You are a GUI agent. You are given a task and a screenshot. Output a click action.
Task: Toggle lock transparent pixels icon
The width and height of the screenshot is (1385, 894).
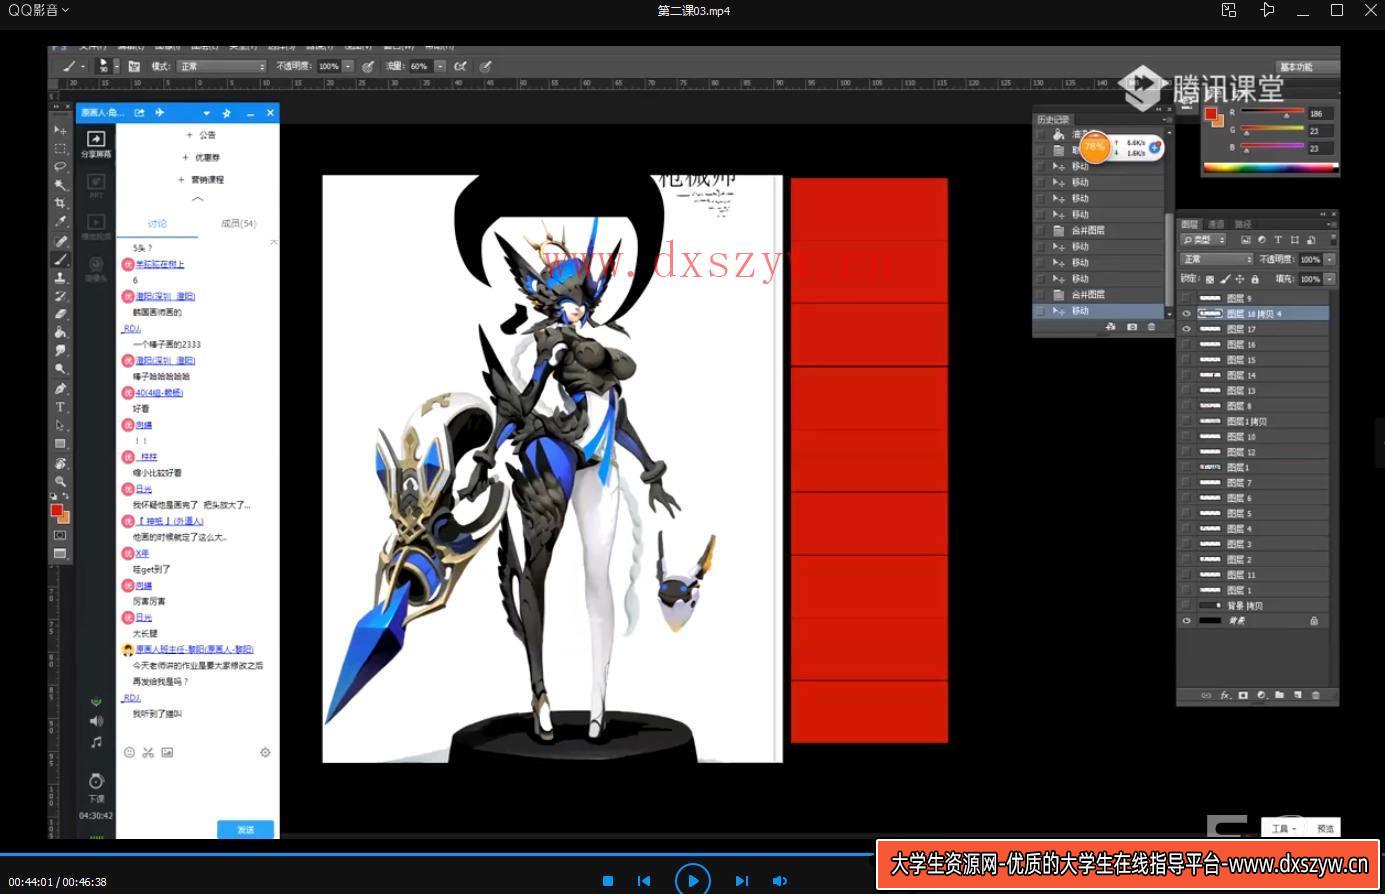(x=1210, y=279)
